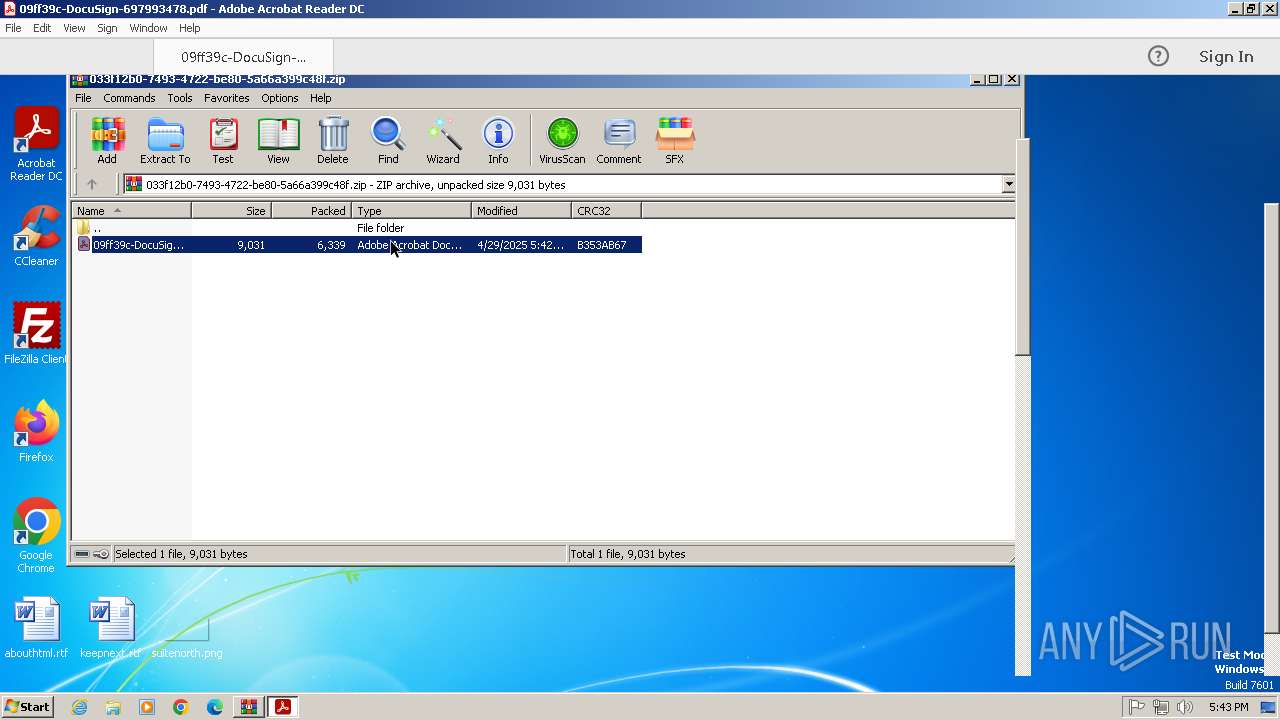Open WinRAR Tools menu
The width and height of the screenshot is (1280, 720).
pyautogui.click(x=180, y=98)
